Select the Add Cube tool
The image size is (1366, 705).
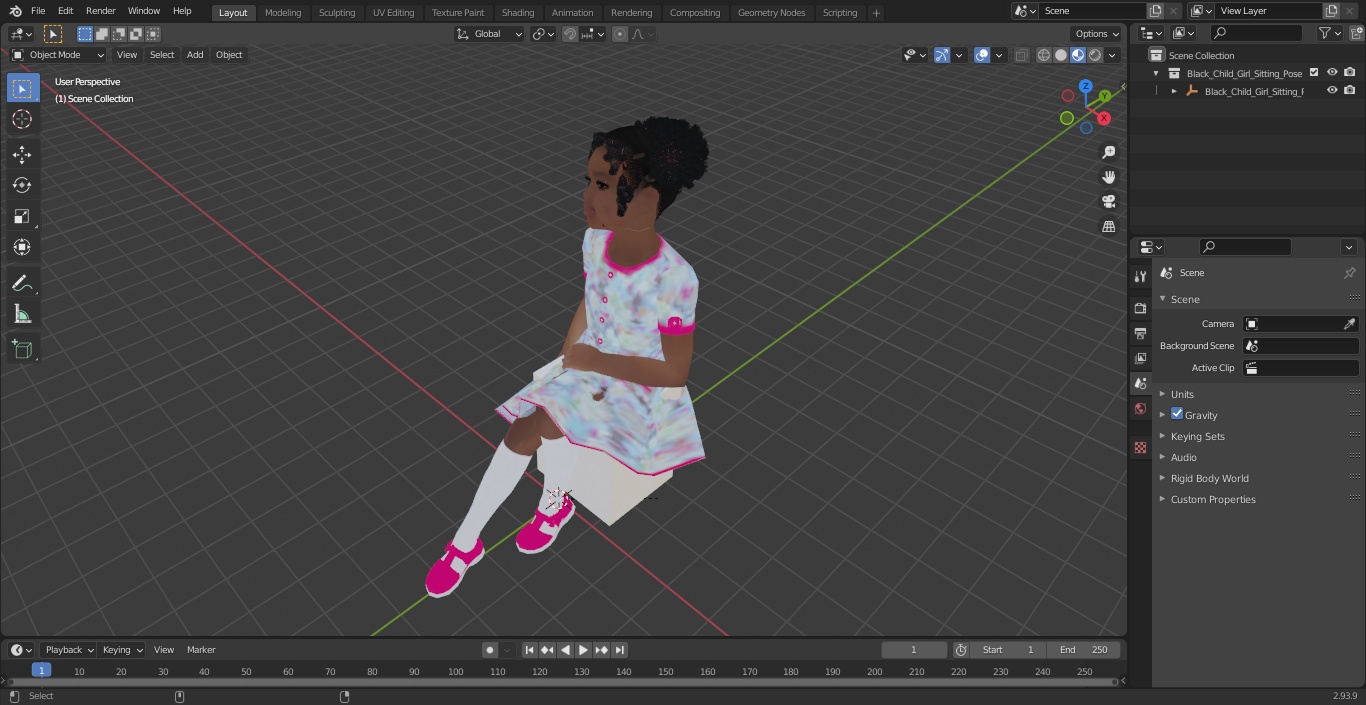(x=22, y=349)
